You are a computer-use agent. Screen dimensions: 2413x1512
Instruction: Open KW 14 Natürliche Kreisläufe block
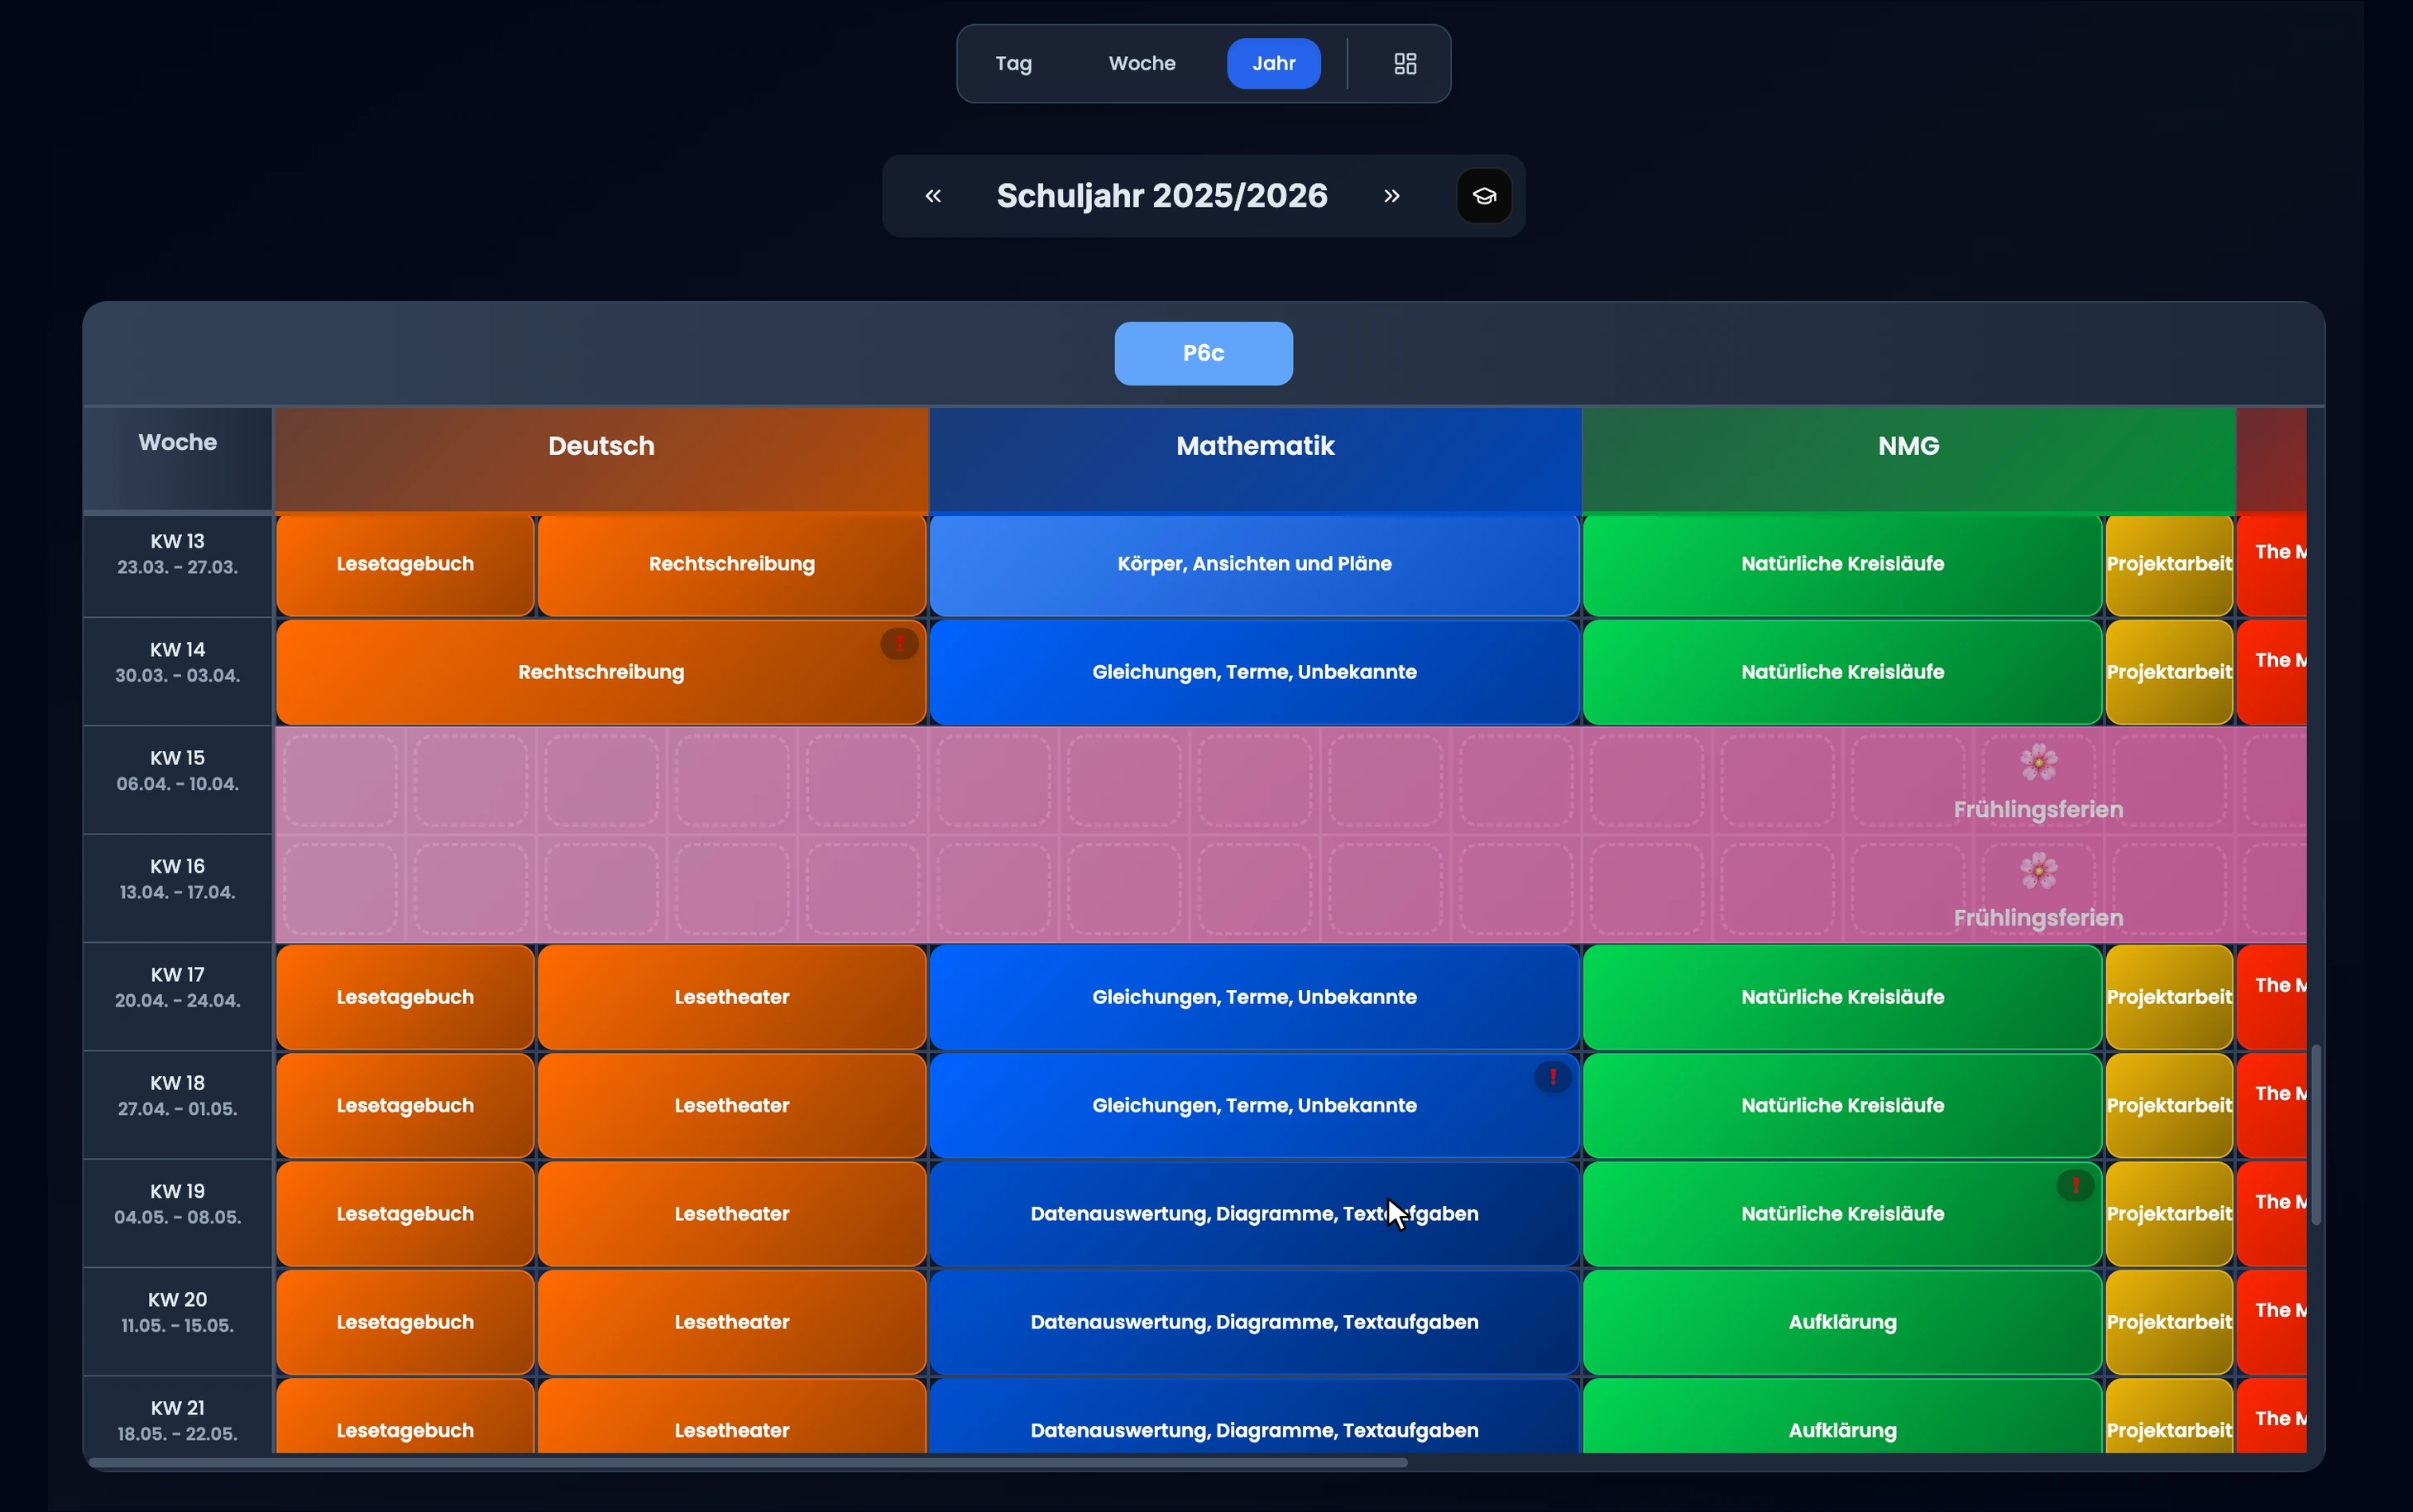(1842, 672)
